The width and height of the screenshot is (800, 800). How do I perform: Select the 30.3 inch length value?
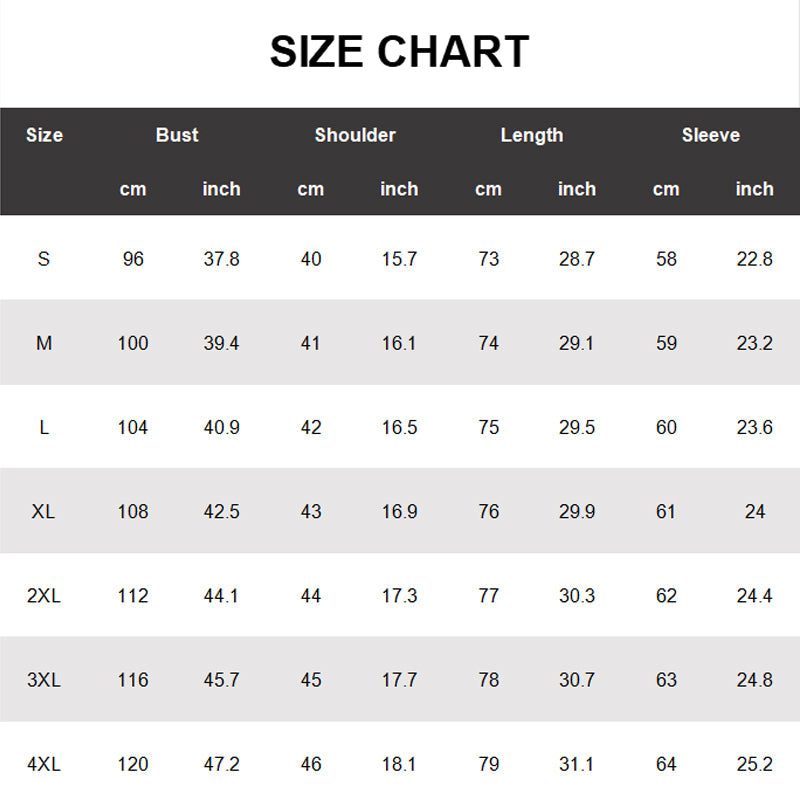pyautogui.click(x=577, y=596)
